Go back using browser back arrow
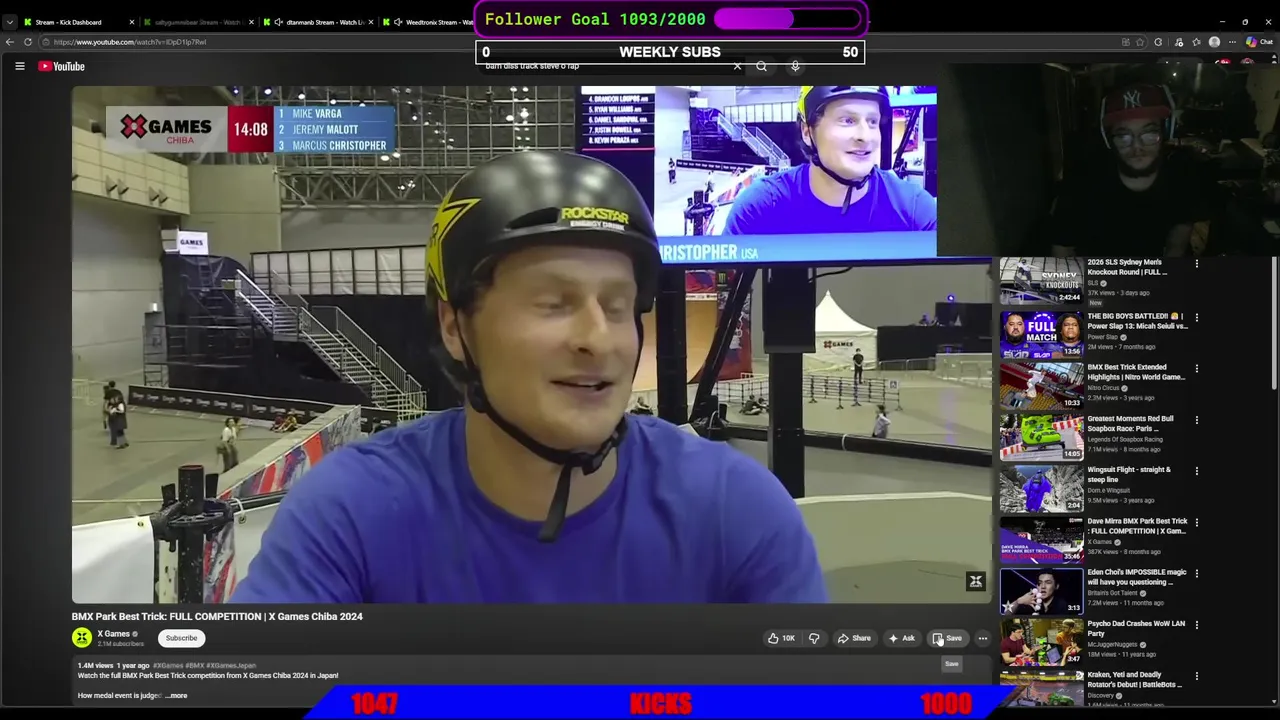1280x720 pixels. [x=10, y=42]
